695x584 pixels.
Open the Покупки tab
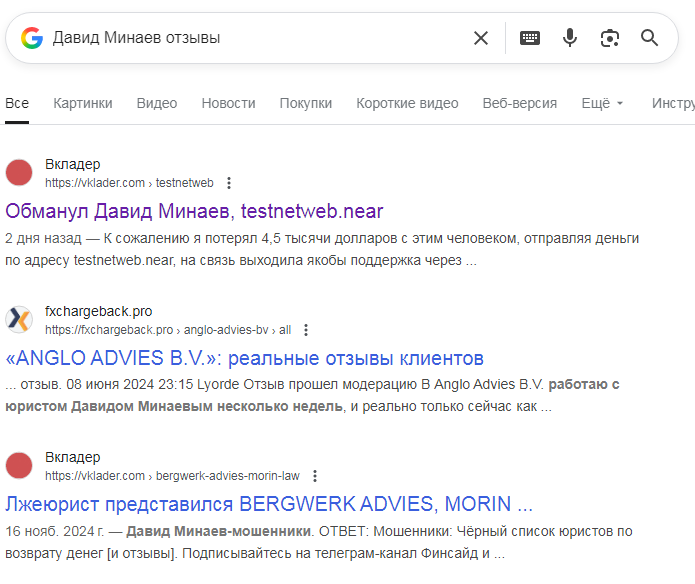pyautogui.click(x=306, y=103)
